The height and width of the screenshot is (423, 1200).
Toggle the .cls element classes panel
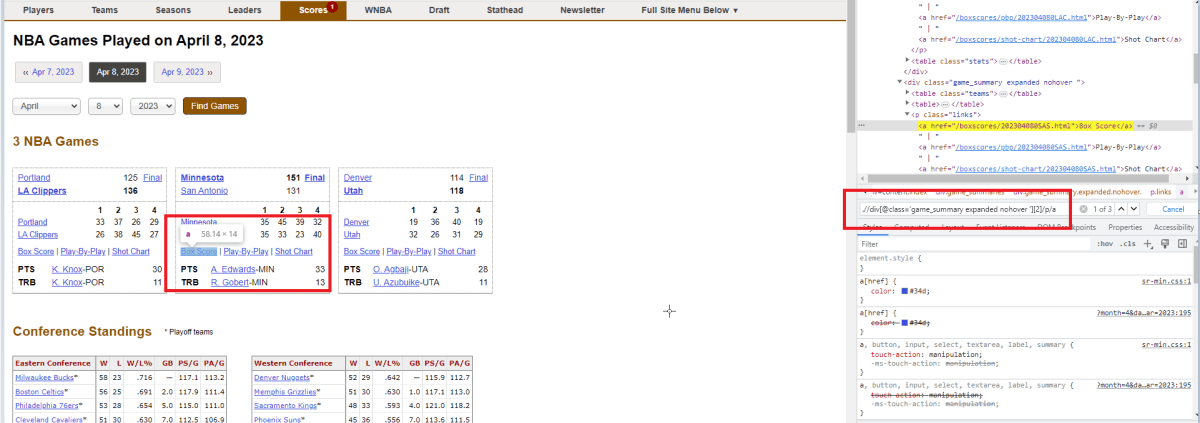[1128, 243]
